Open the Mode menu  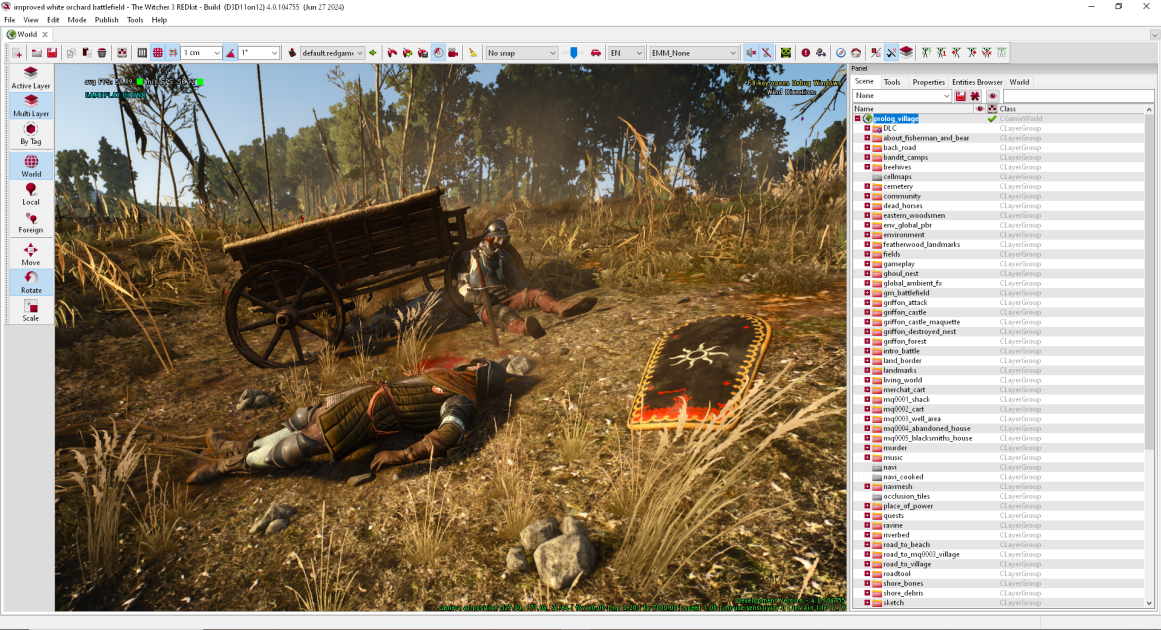pos(77,20)
